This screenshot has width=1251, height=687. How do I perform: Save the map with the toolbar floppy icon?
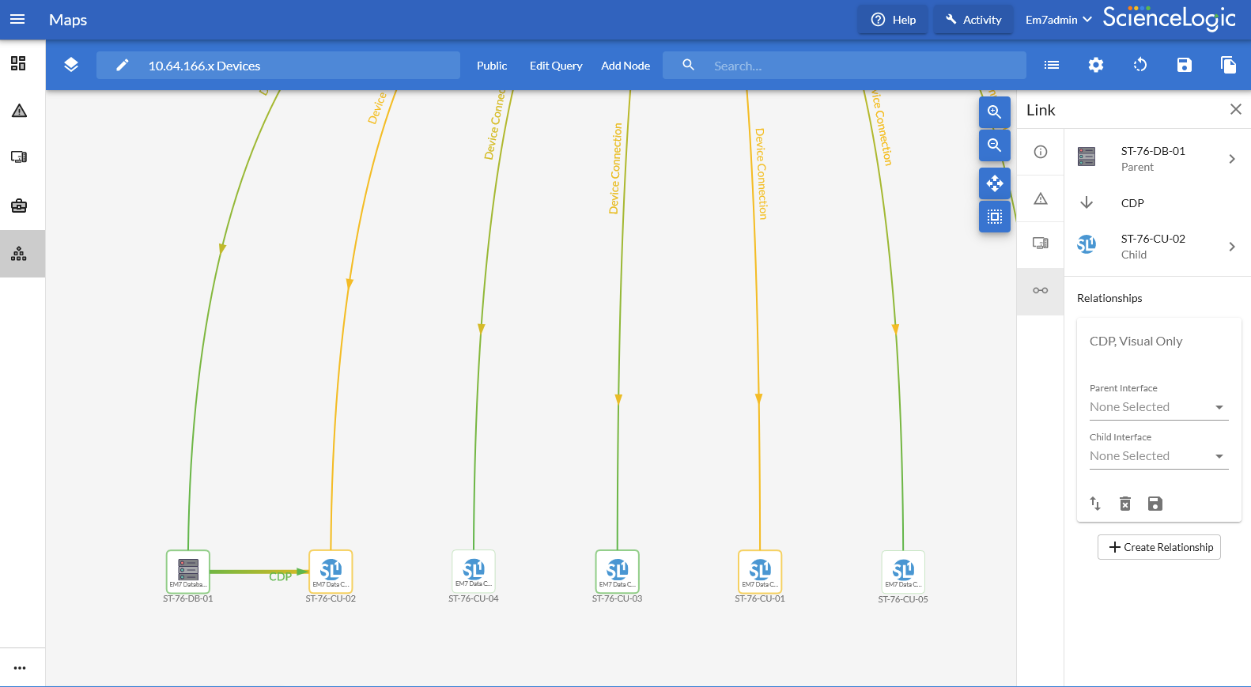(x=1184, y=65)
